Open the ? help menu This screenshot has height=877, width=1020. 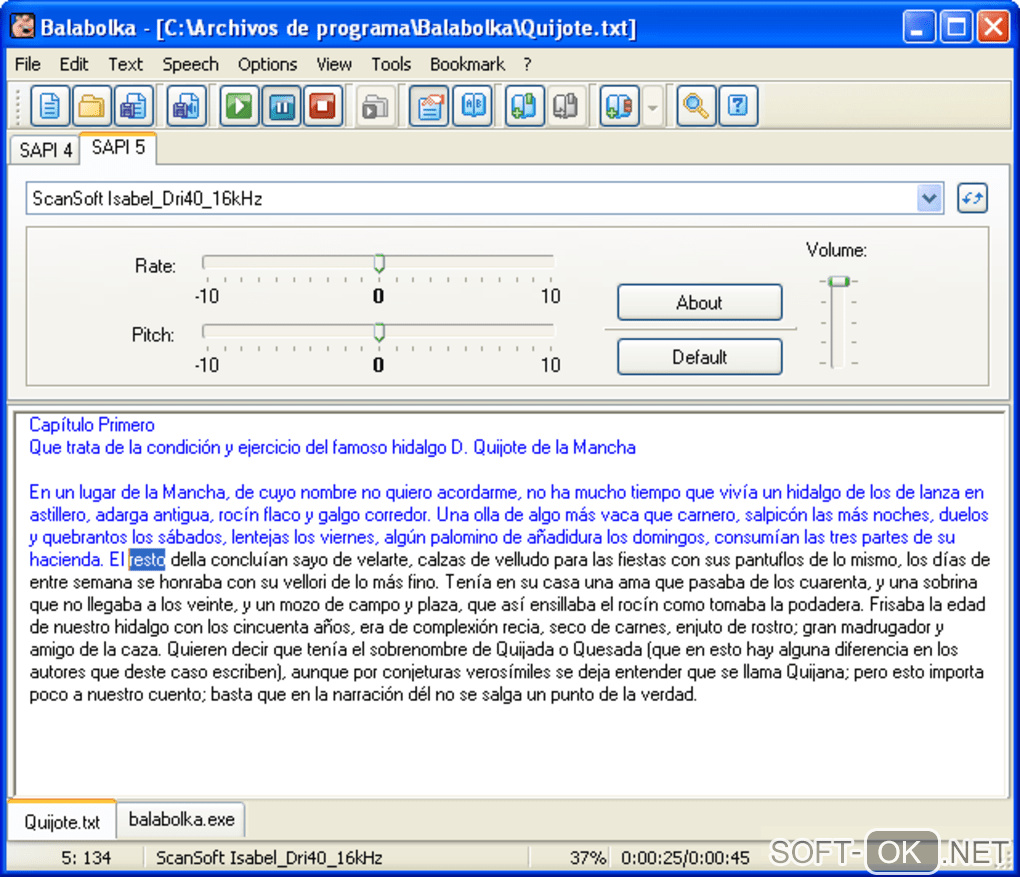(527, 64)
